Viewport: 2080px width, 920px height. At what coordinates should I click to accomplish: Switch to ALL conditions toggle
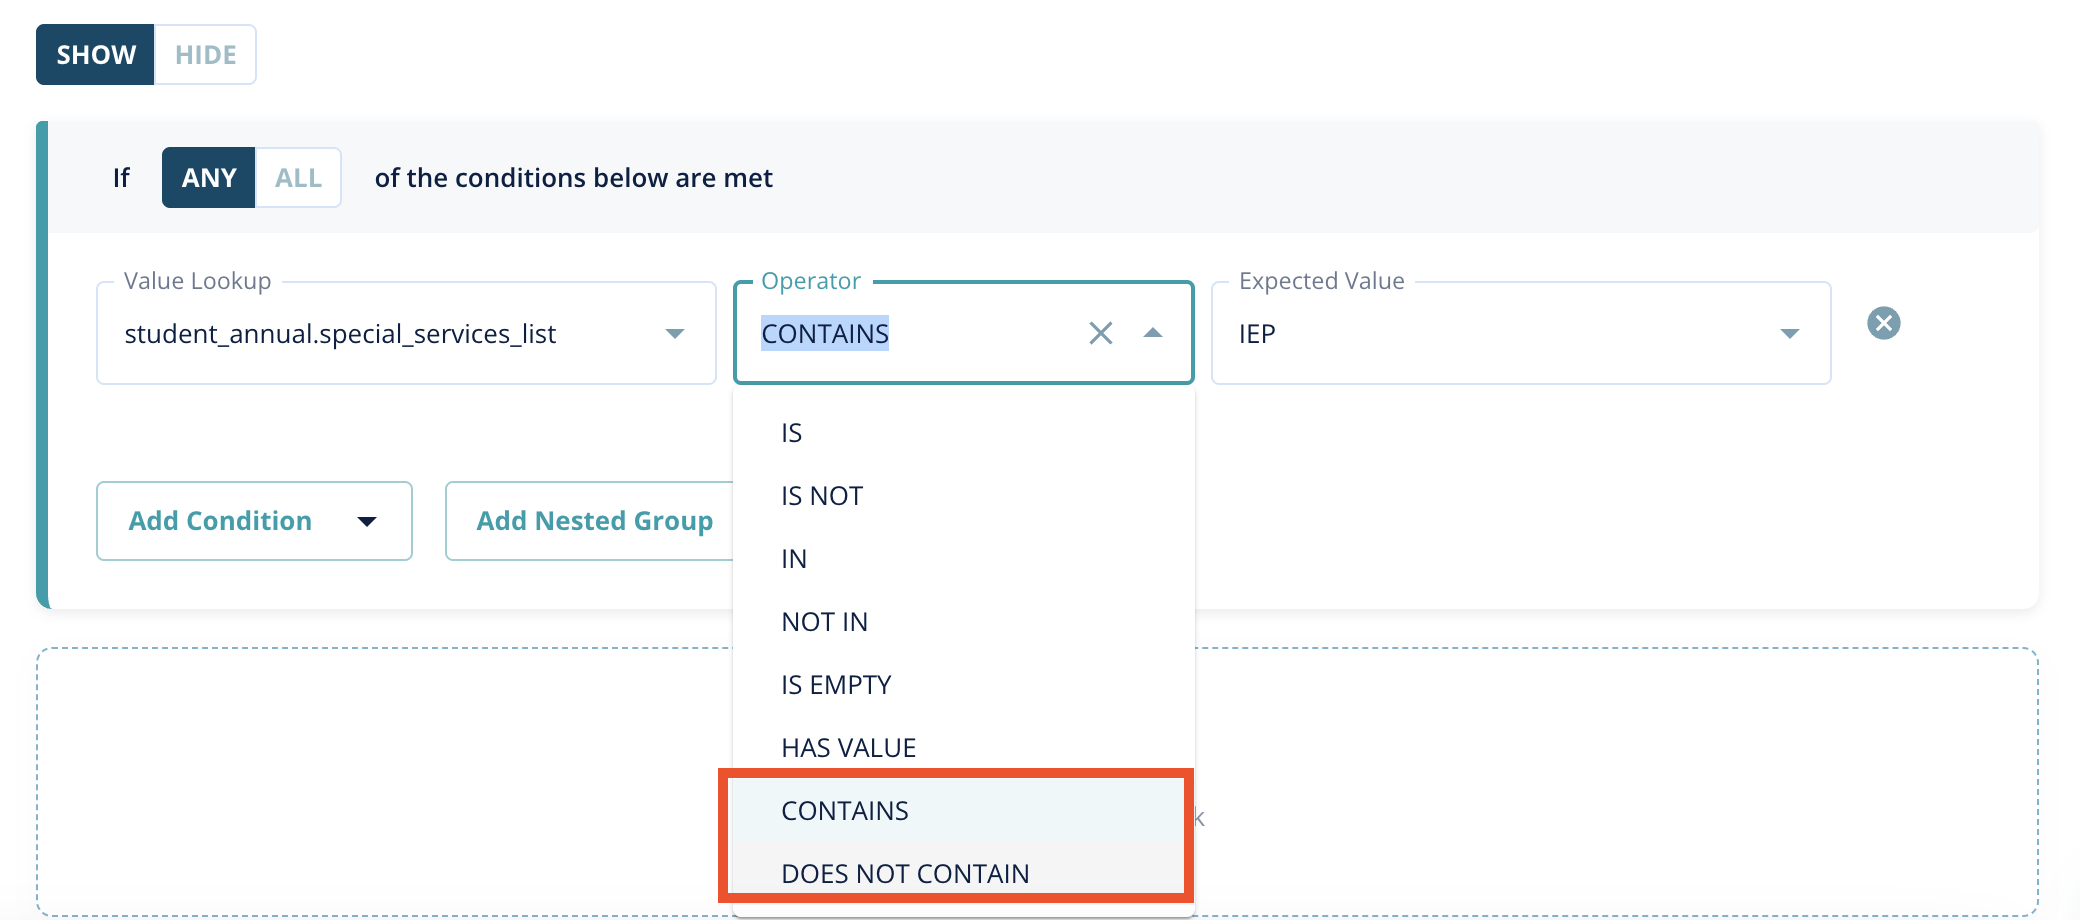(x=298, y=178)
